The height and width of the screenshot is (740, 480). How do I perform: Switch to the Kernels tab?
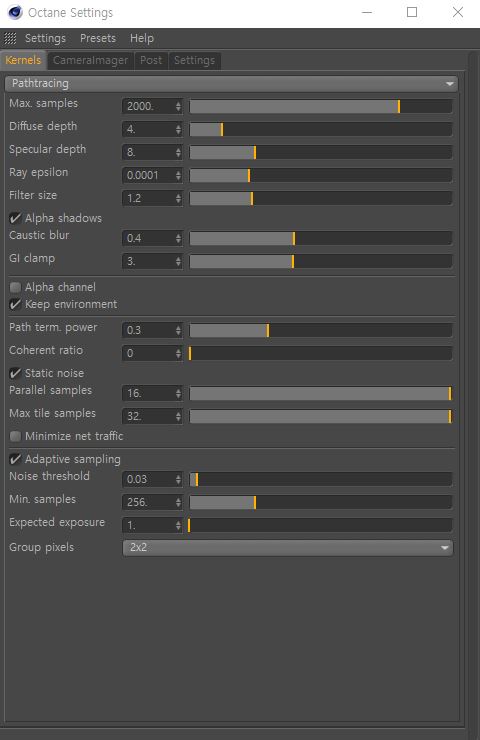pos(23,60)
